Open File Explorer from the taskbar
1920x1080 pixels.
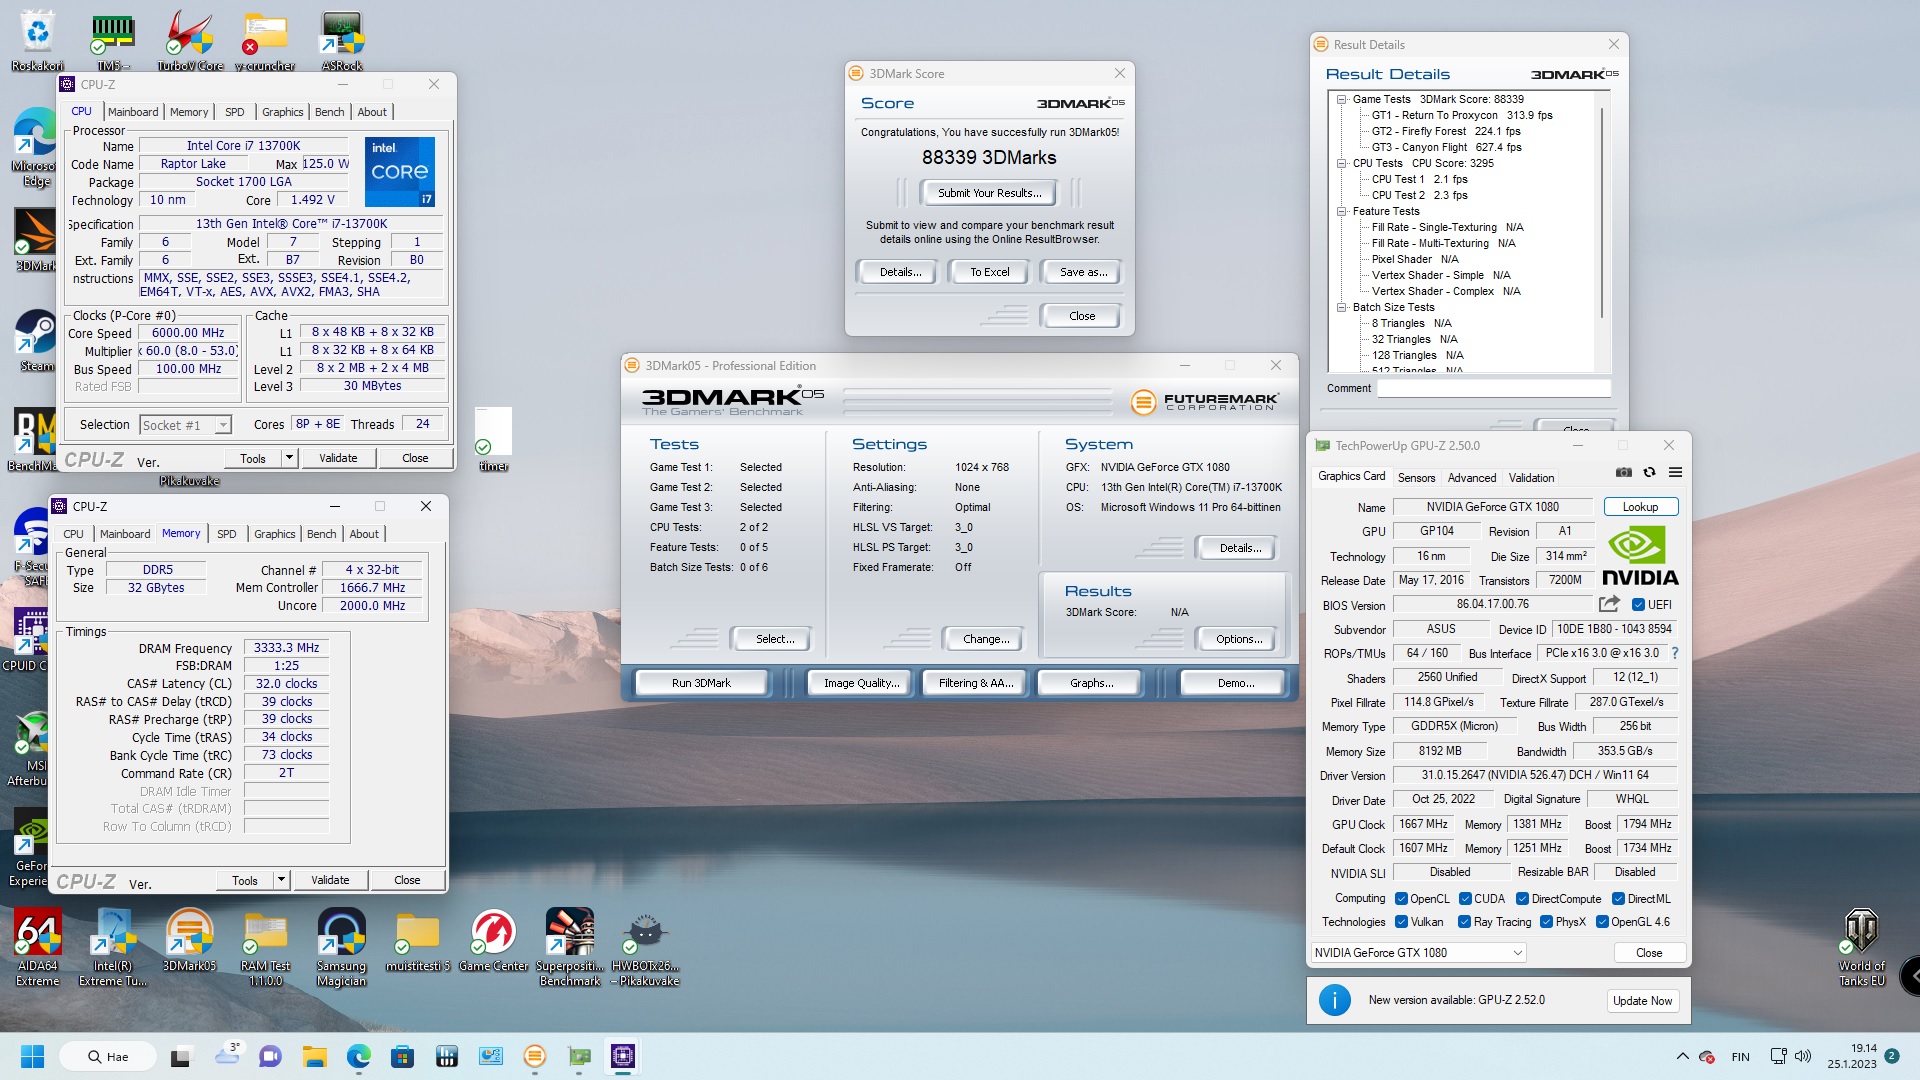point(315,1056)
